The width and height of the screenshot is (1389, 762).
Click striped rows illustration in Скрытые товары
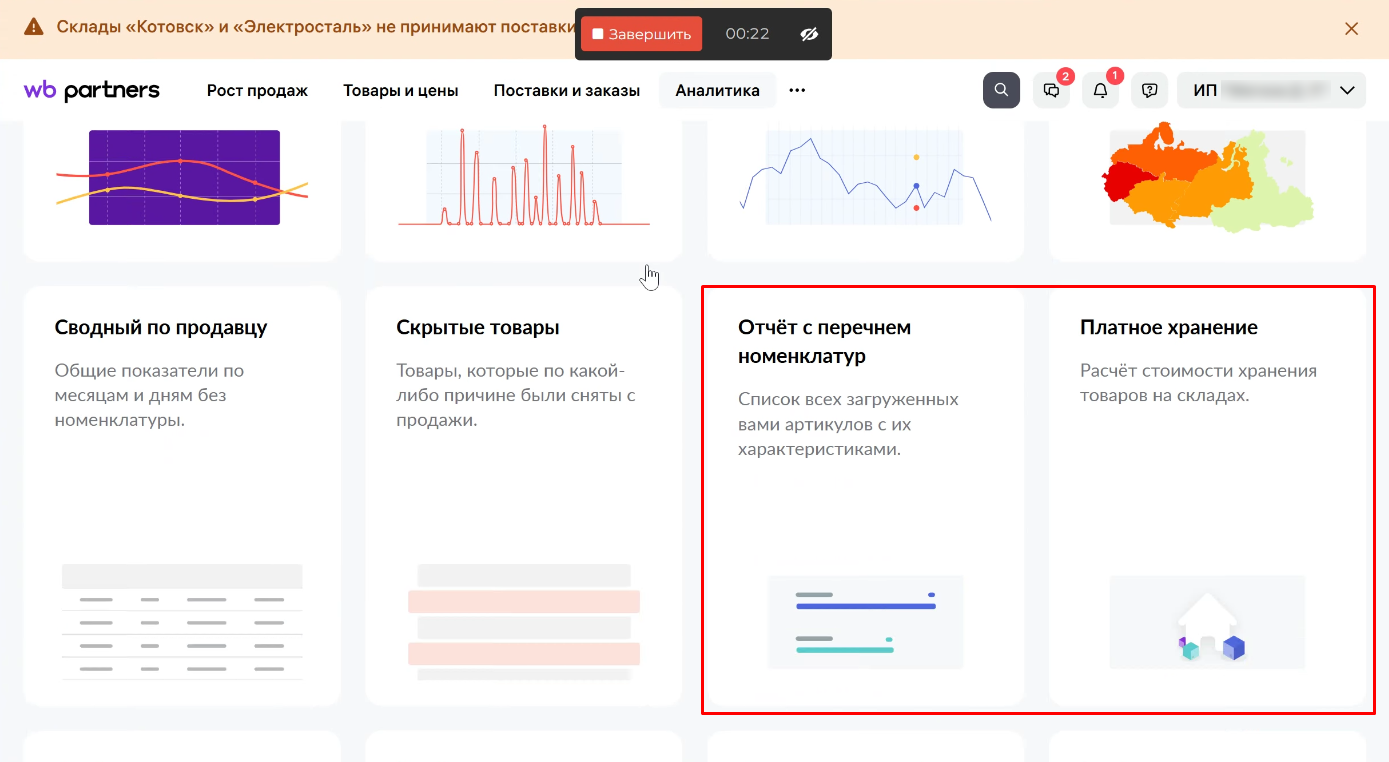pos(524,622)
